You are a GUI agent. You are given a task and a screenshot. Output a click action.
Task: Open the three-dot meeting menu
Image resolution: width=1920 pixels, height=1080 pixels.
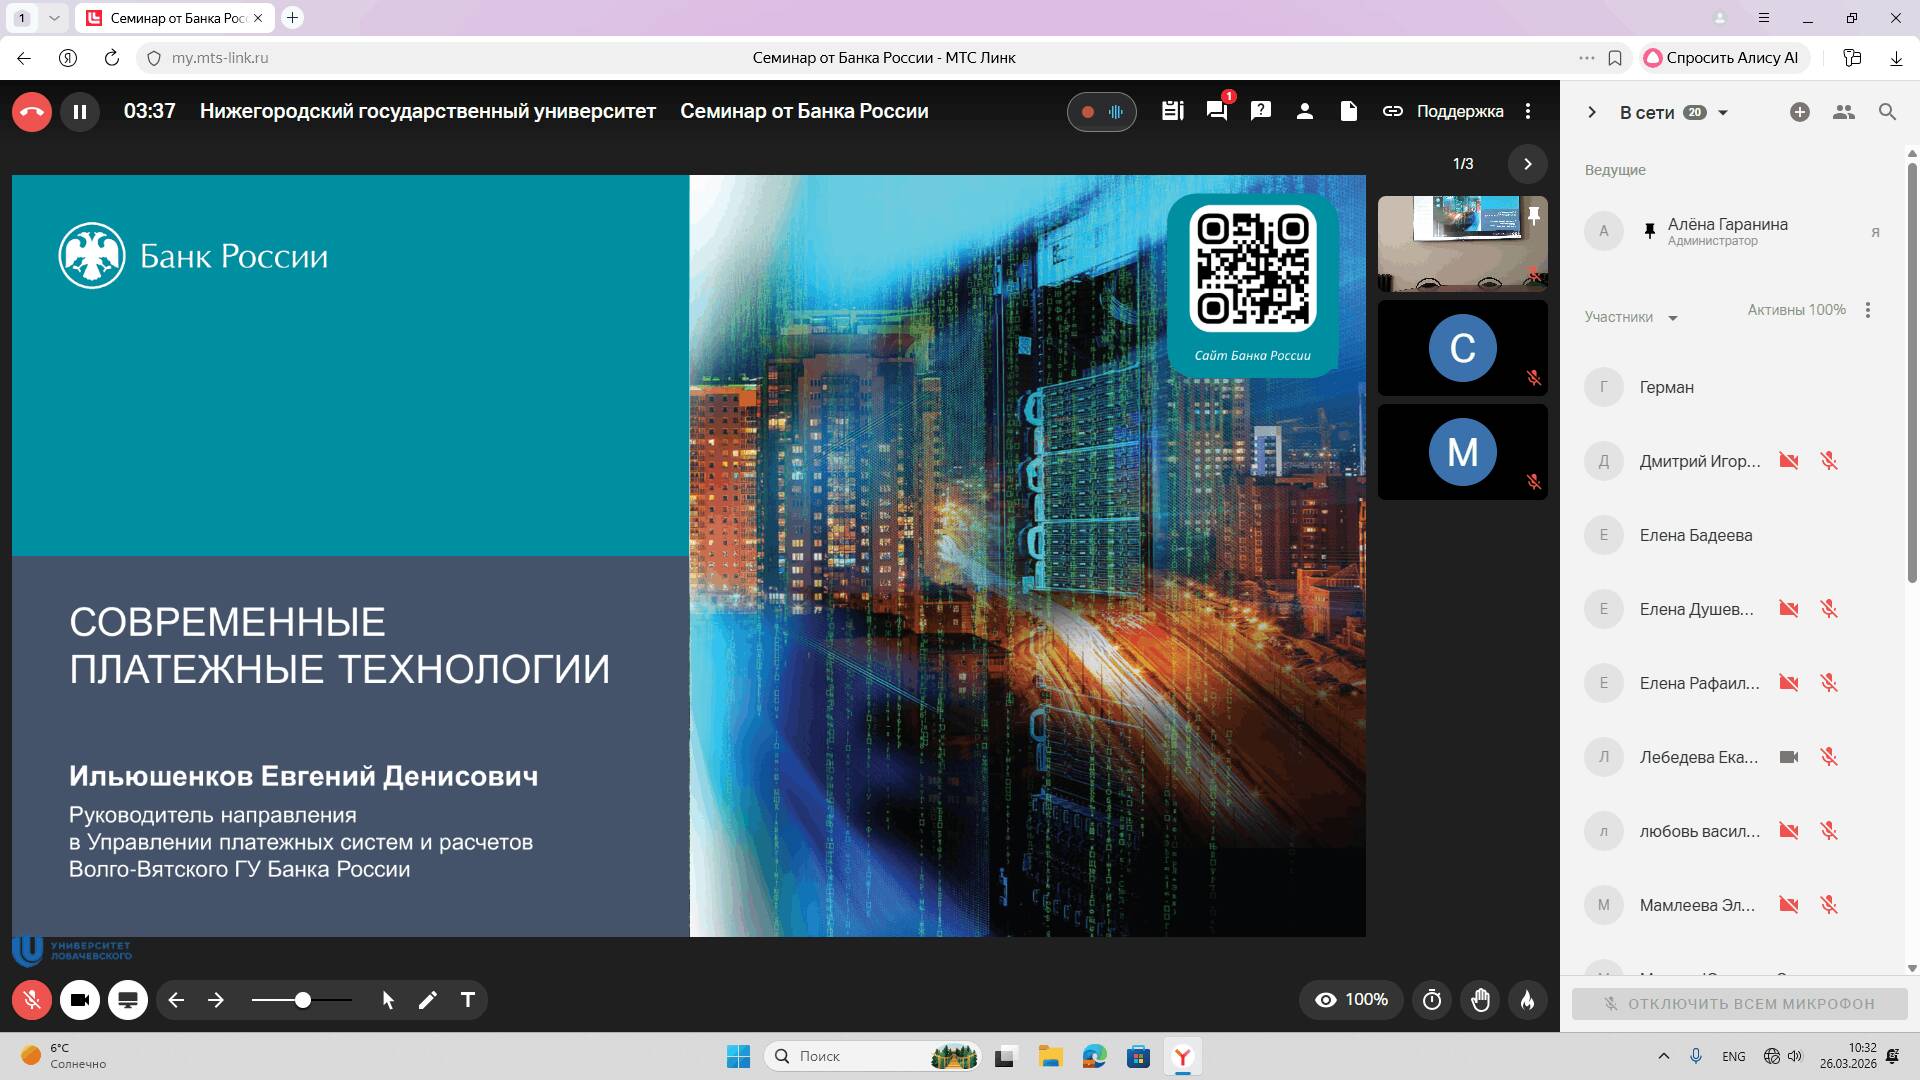click(x=1528, y=112)
